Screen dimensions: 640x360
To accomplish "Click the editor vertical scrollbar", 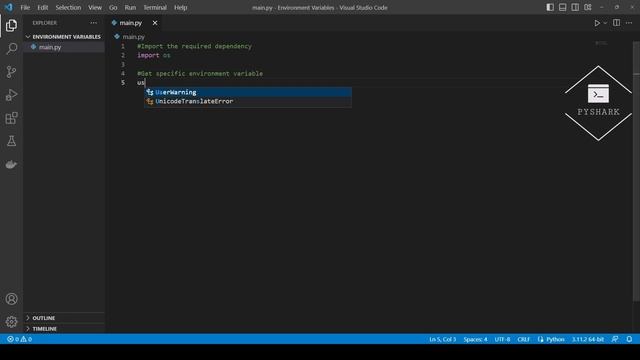I will 636,171.
